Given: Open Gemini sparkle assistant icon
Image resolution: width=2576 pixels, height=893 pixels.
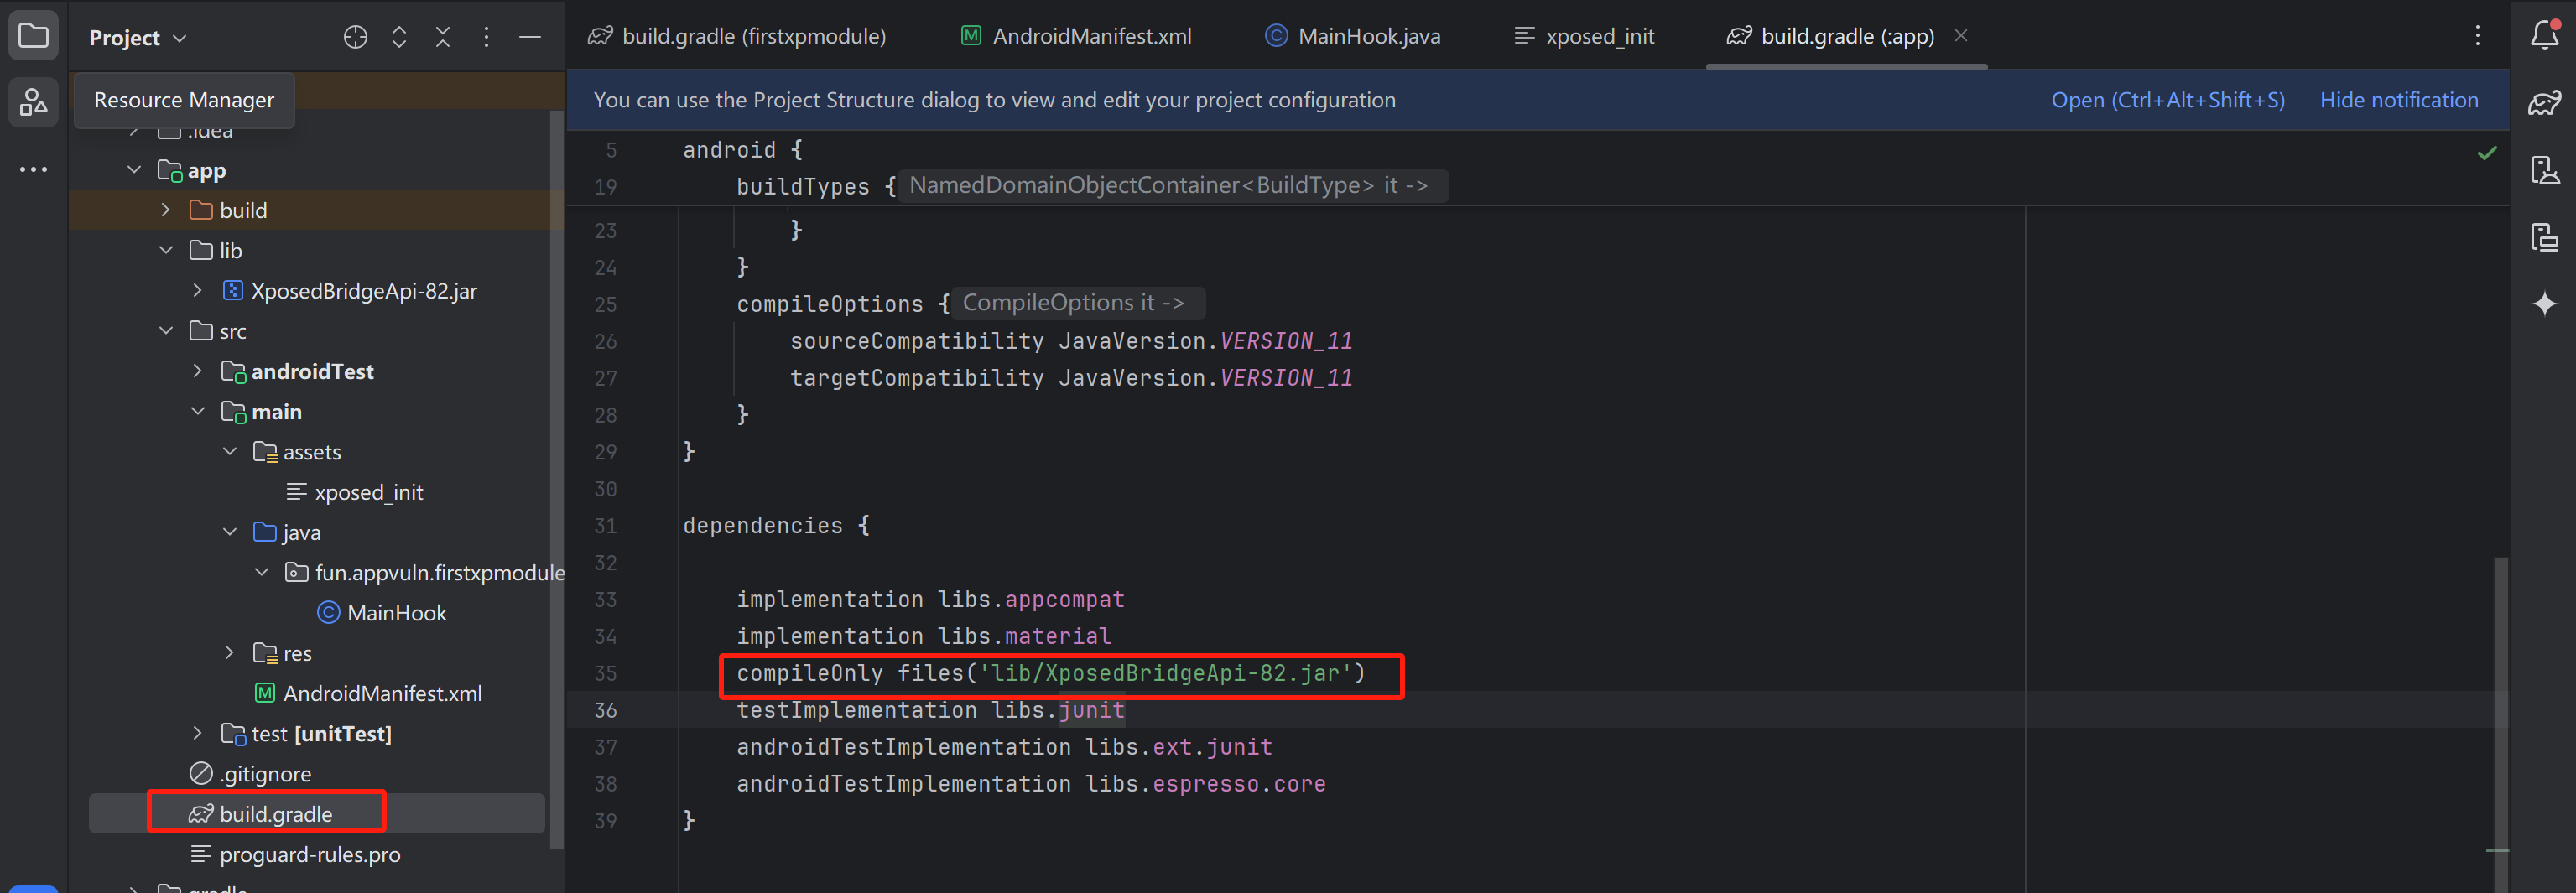Looking at the screenshot, I should pyautogui.click(x=2544, y=303).
